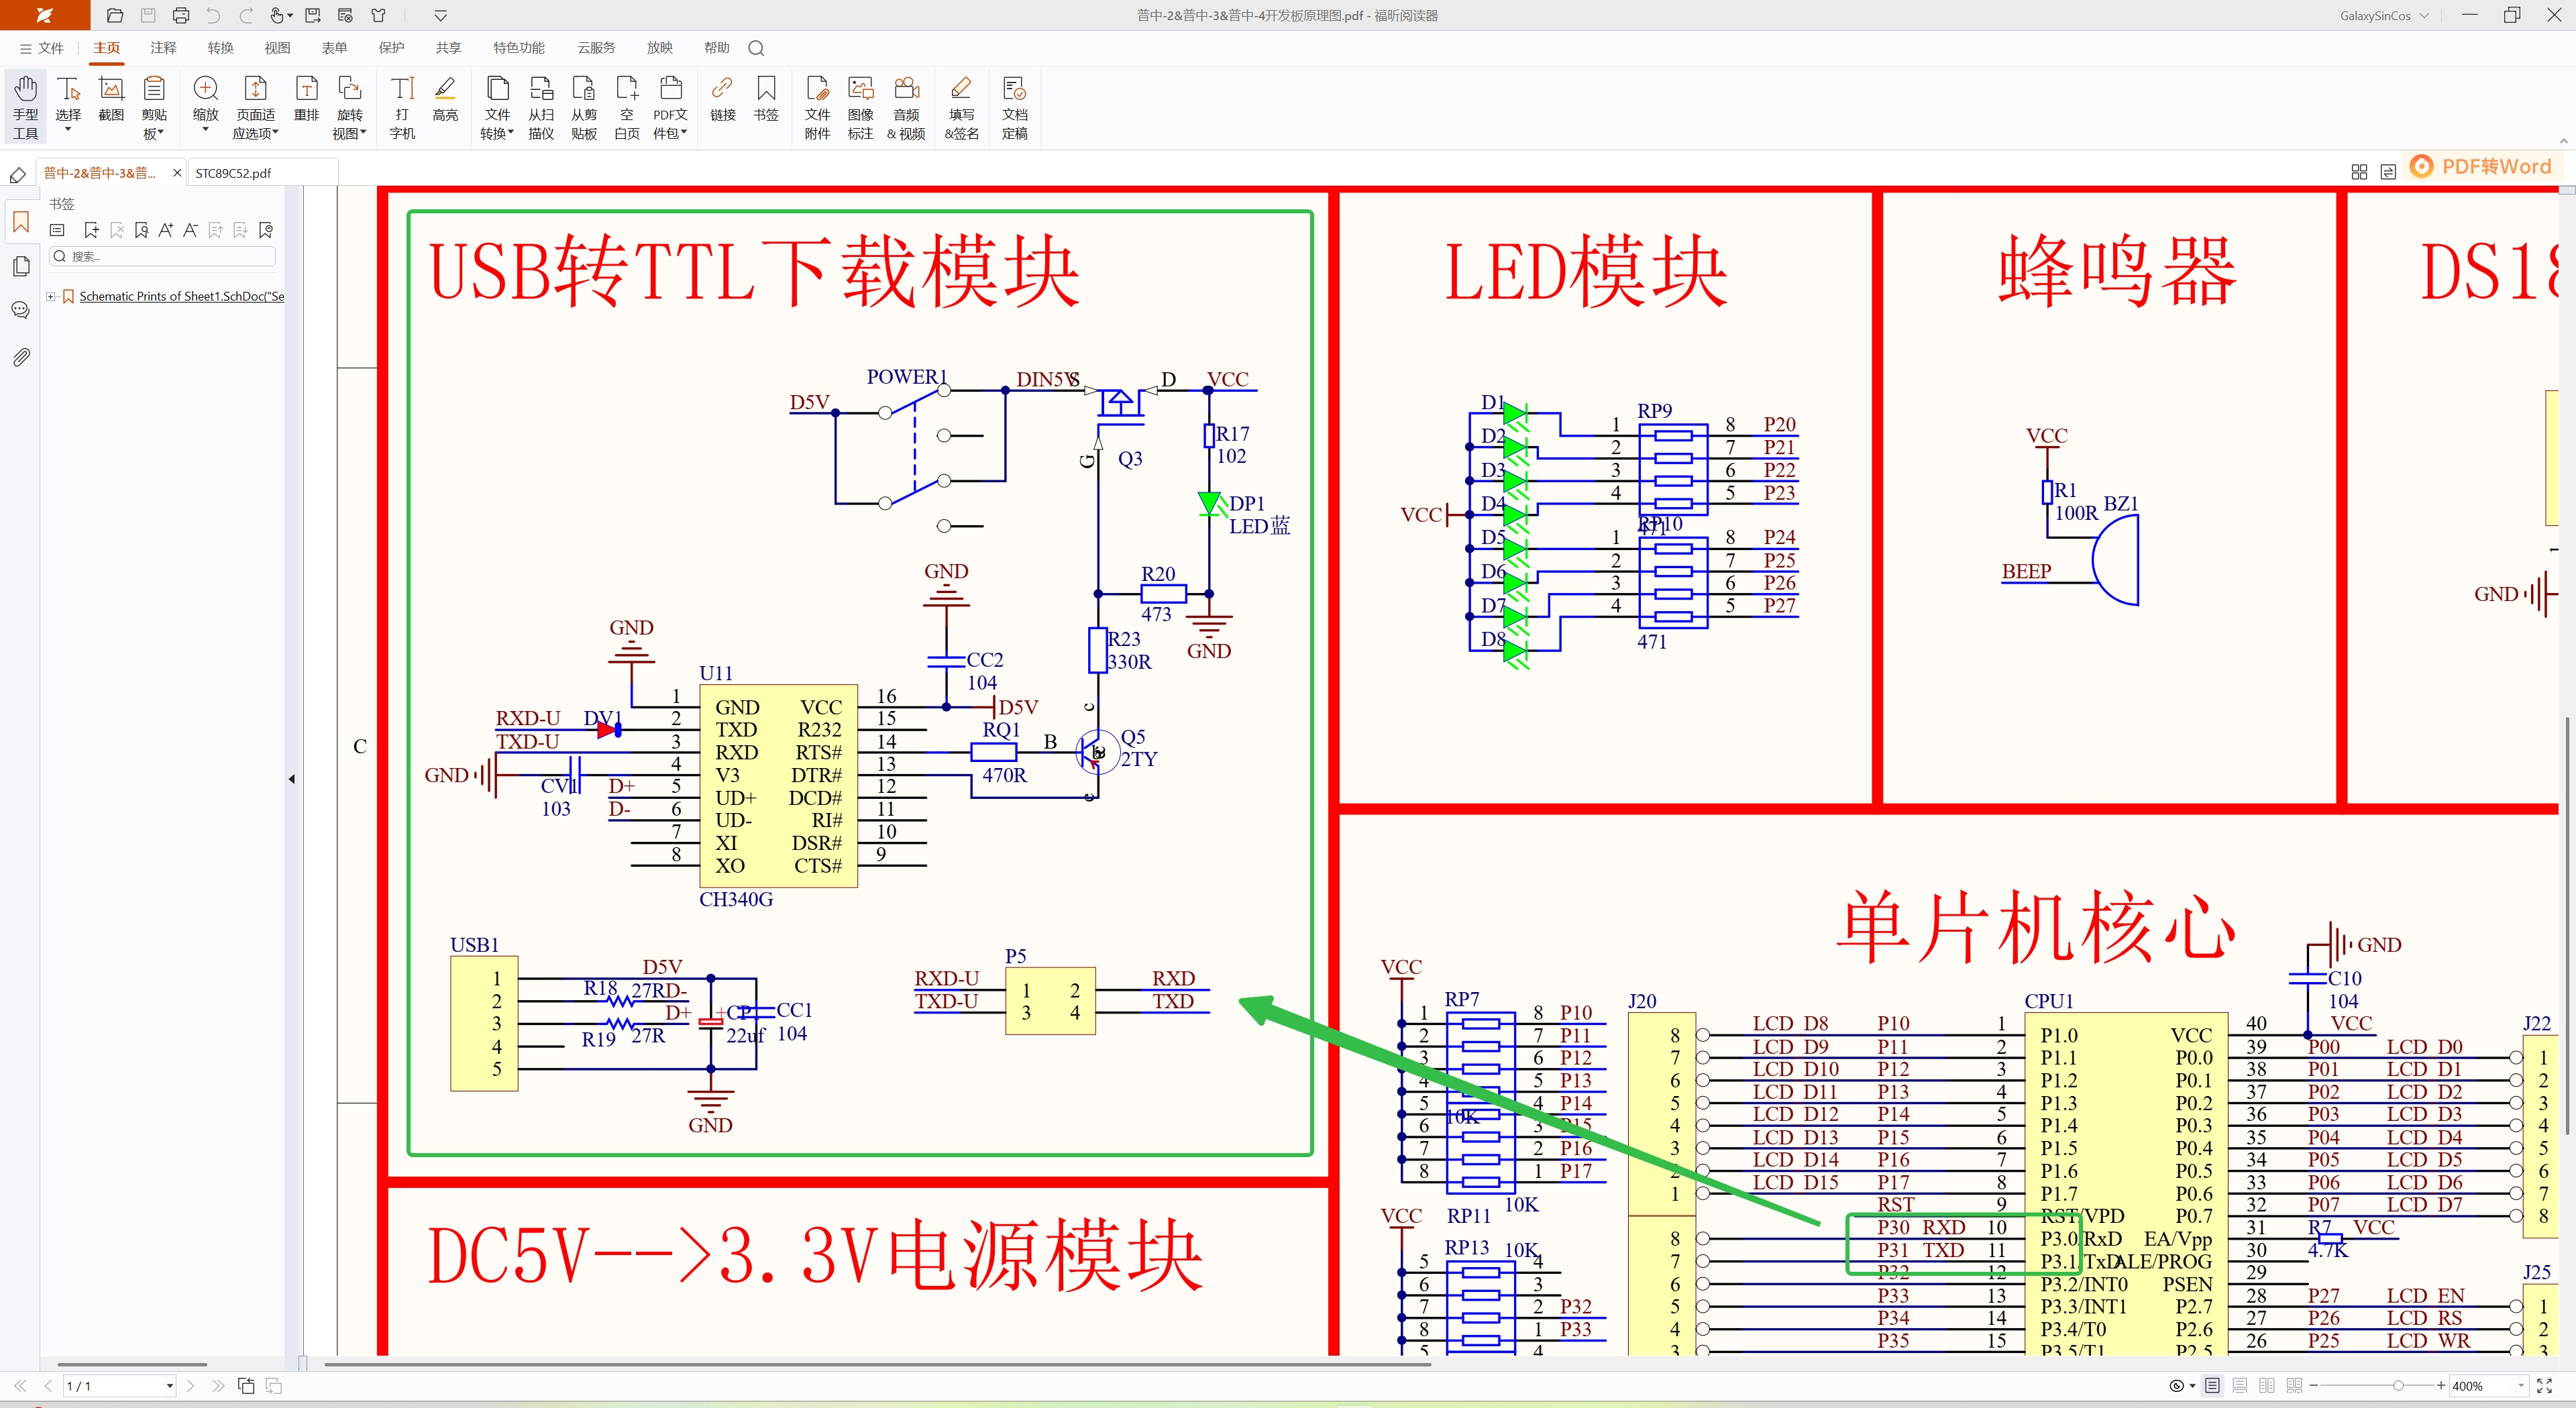Switch to the 视图 (View) tab
Image resolution: width=2576 pixels, height=1408 pixels.
point(277,48)
